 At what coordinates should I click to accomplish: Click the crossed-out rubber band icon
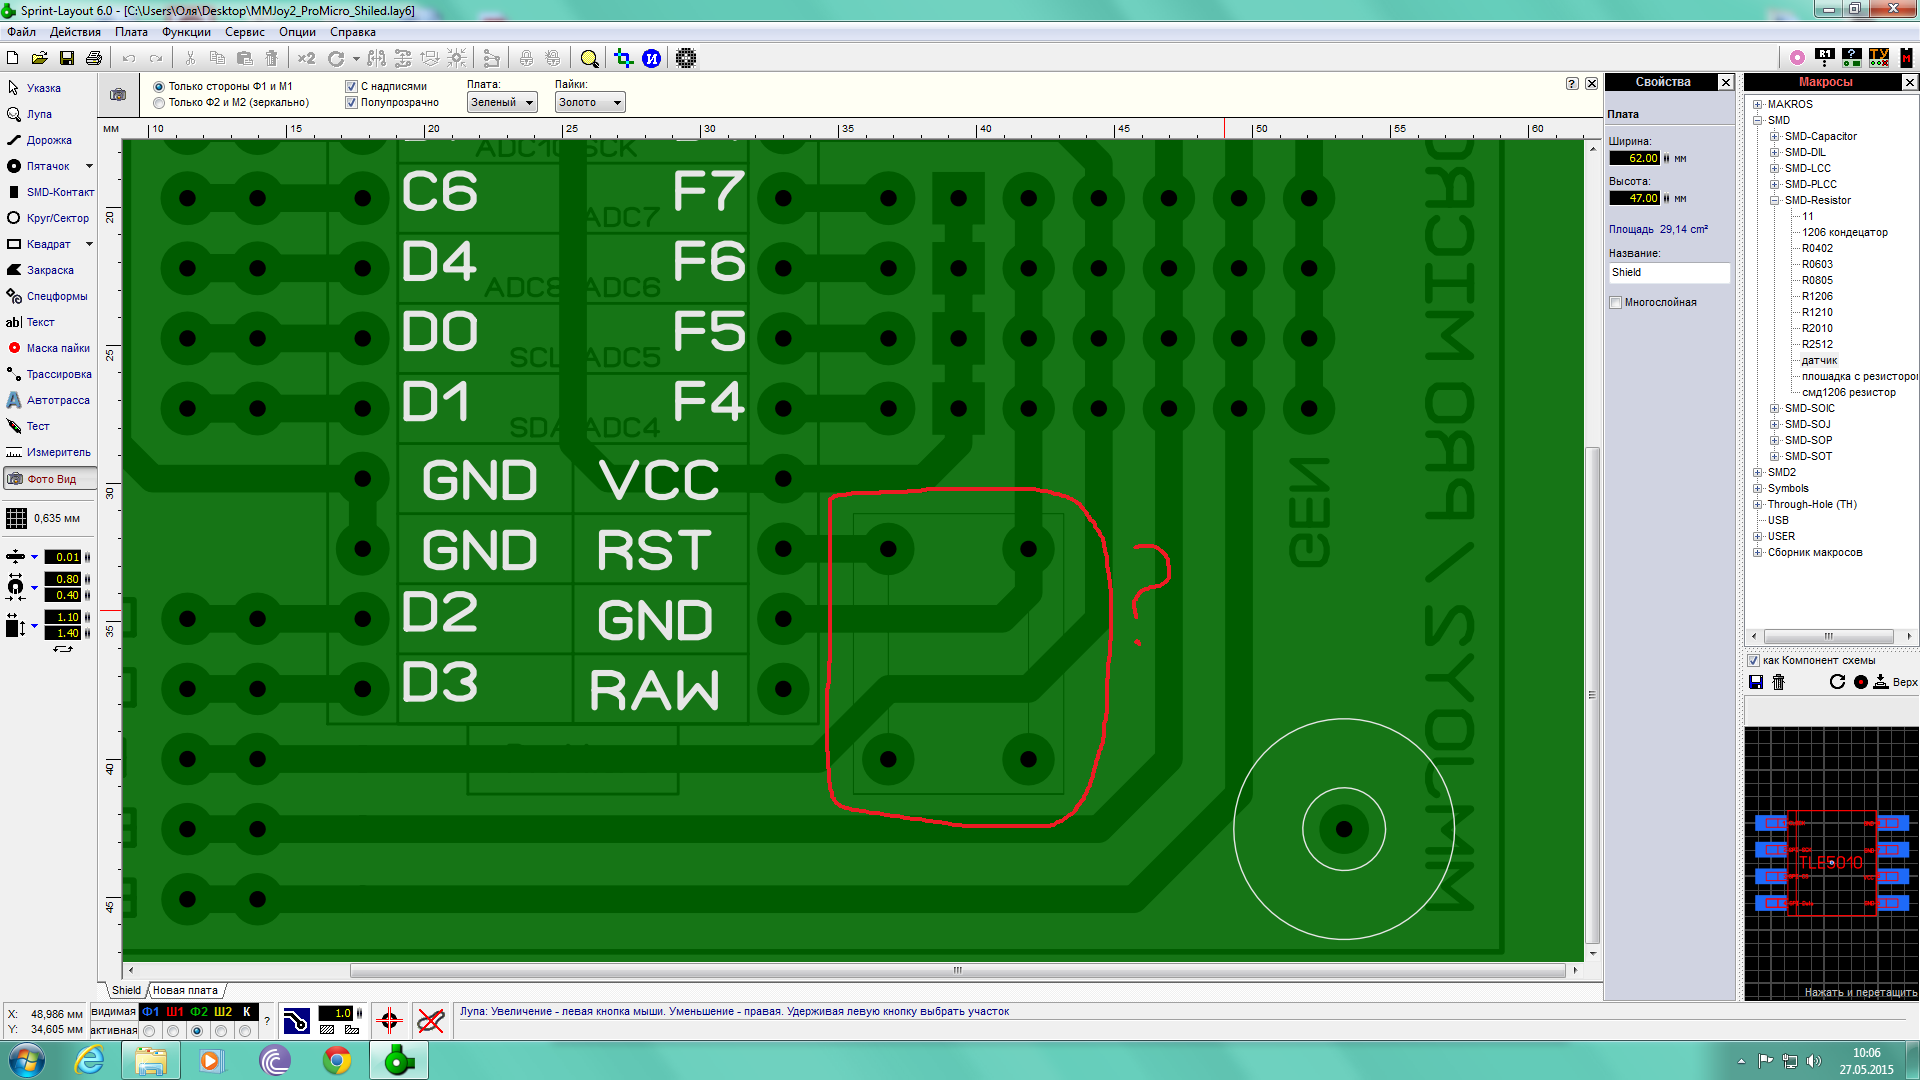point(430,1021)
